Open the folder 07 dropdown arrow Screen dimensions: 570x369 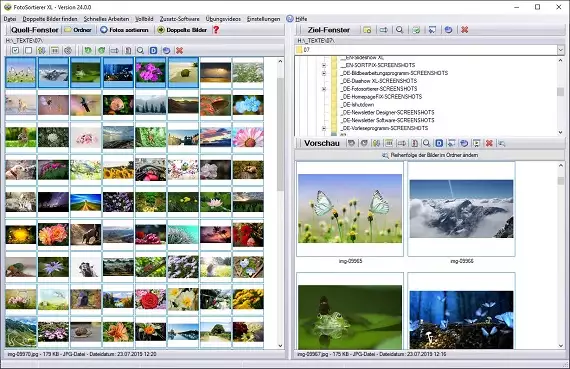point(561,50)
